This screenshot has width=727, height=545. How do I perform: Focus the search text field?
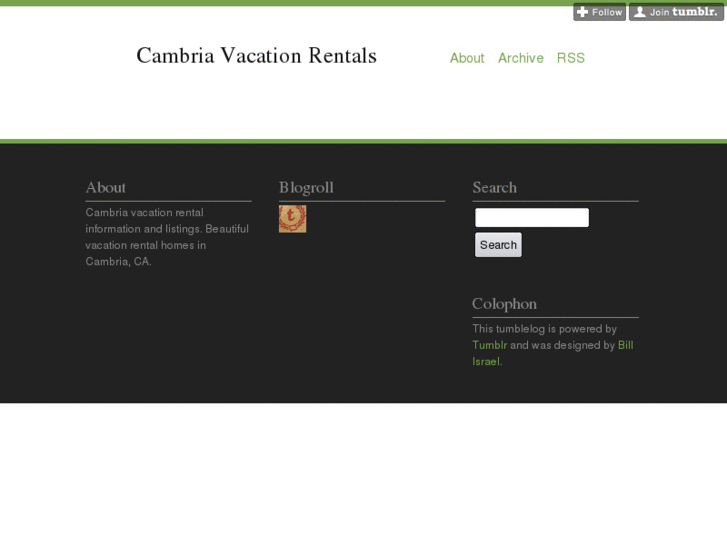point(532,218)
